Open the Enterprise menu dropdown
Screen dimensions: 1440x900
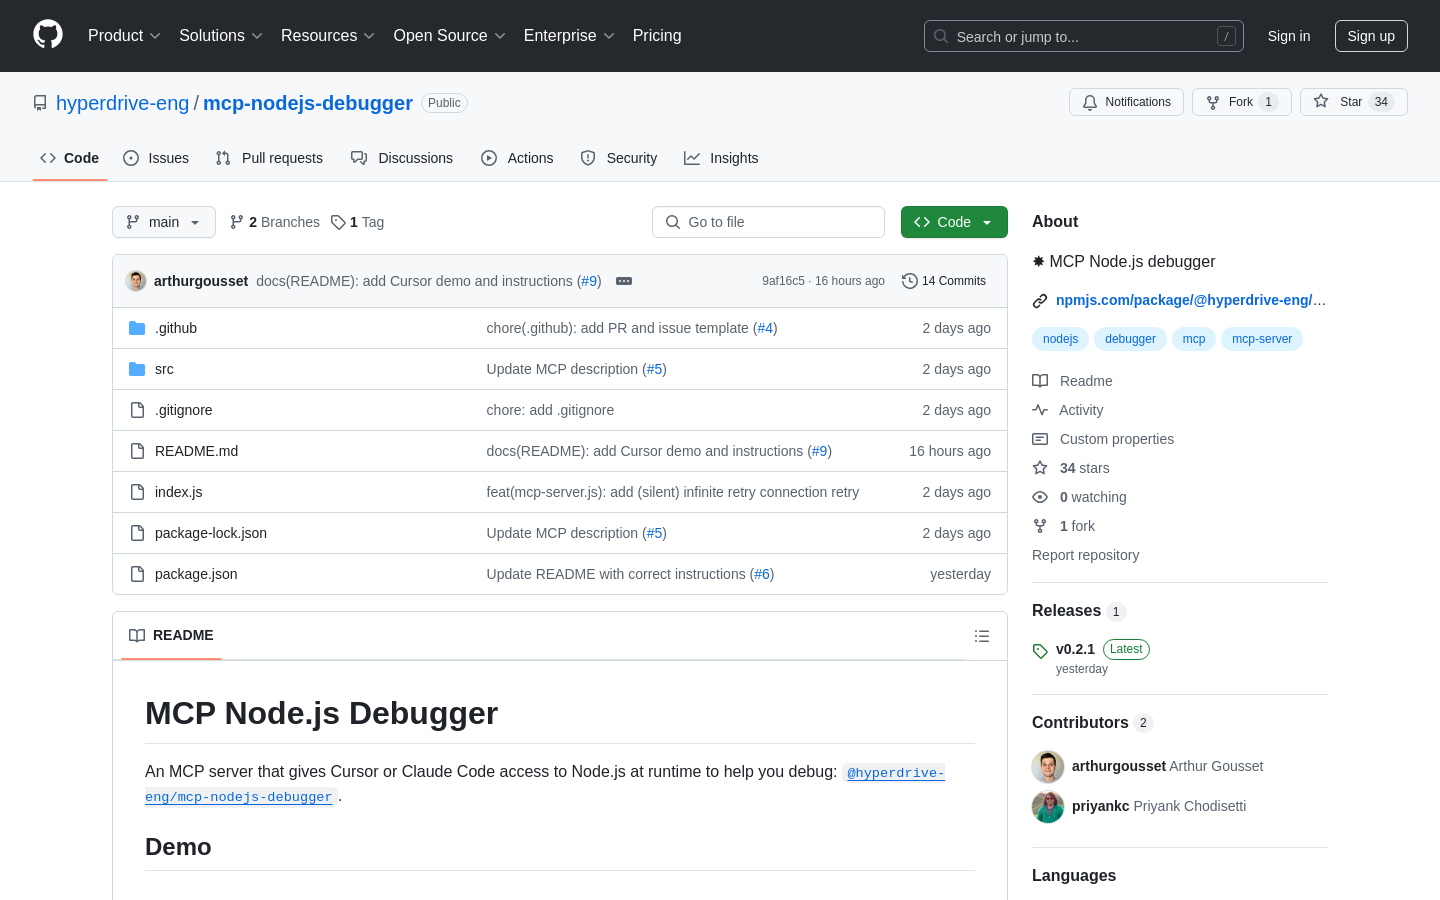(x=569, y=36)
